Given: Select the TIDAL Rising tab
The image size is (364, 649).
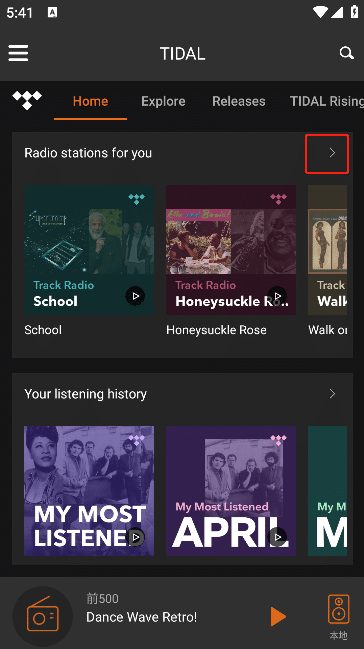Looking at the screenshot, I should click(326, 101).
